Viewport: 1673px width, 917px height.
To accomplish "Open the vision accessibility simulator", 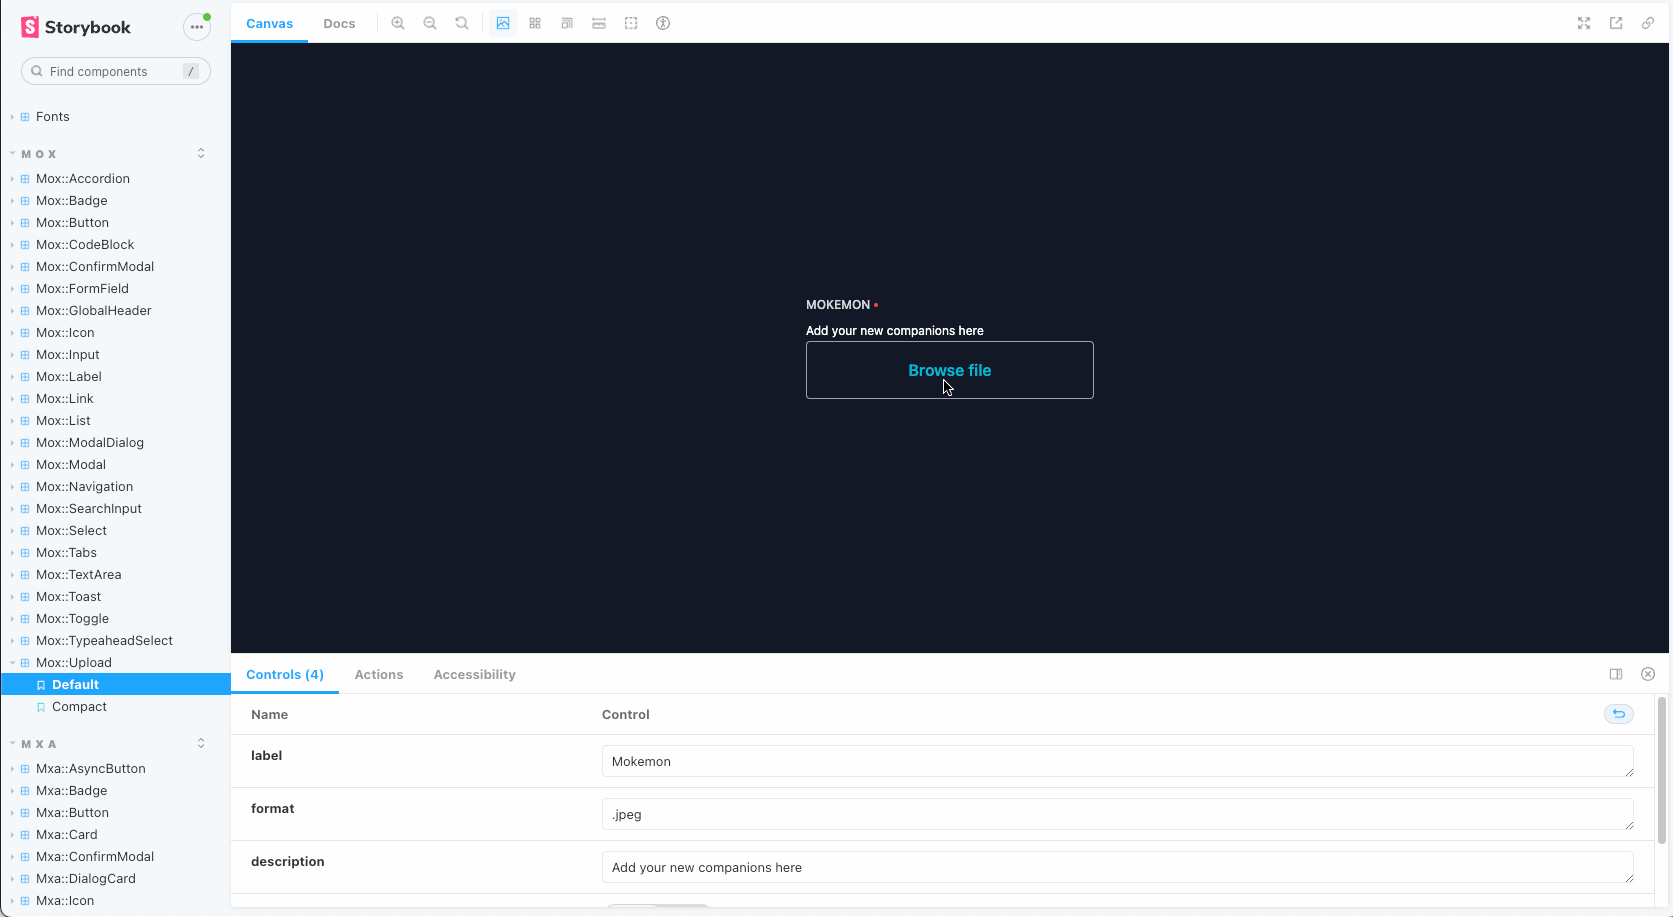I will pyautogui.click(x=663, y=23).
